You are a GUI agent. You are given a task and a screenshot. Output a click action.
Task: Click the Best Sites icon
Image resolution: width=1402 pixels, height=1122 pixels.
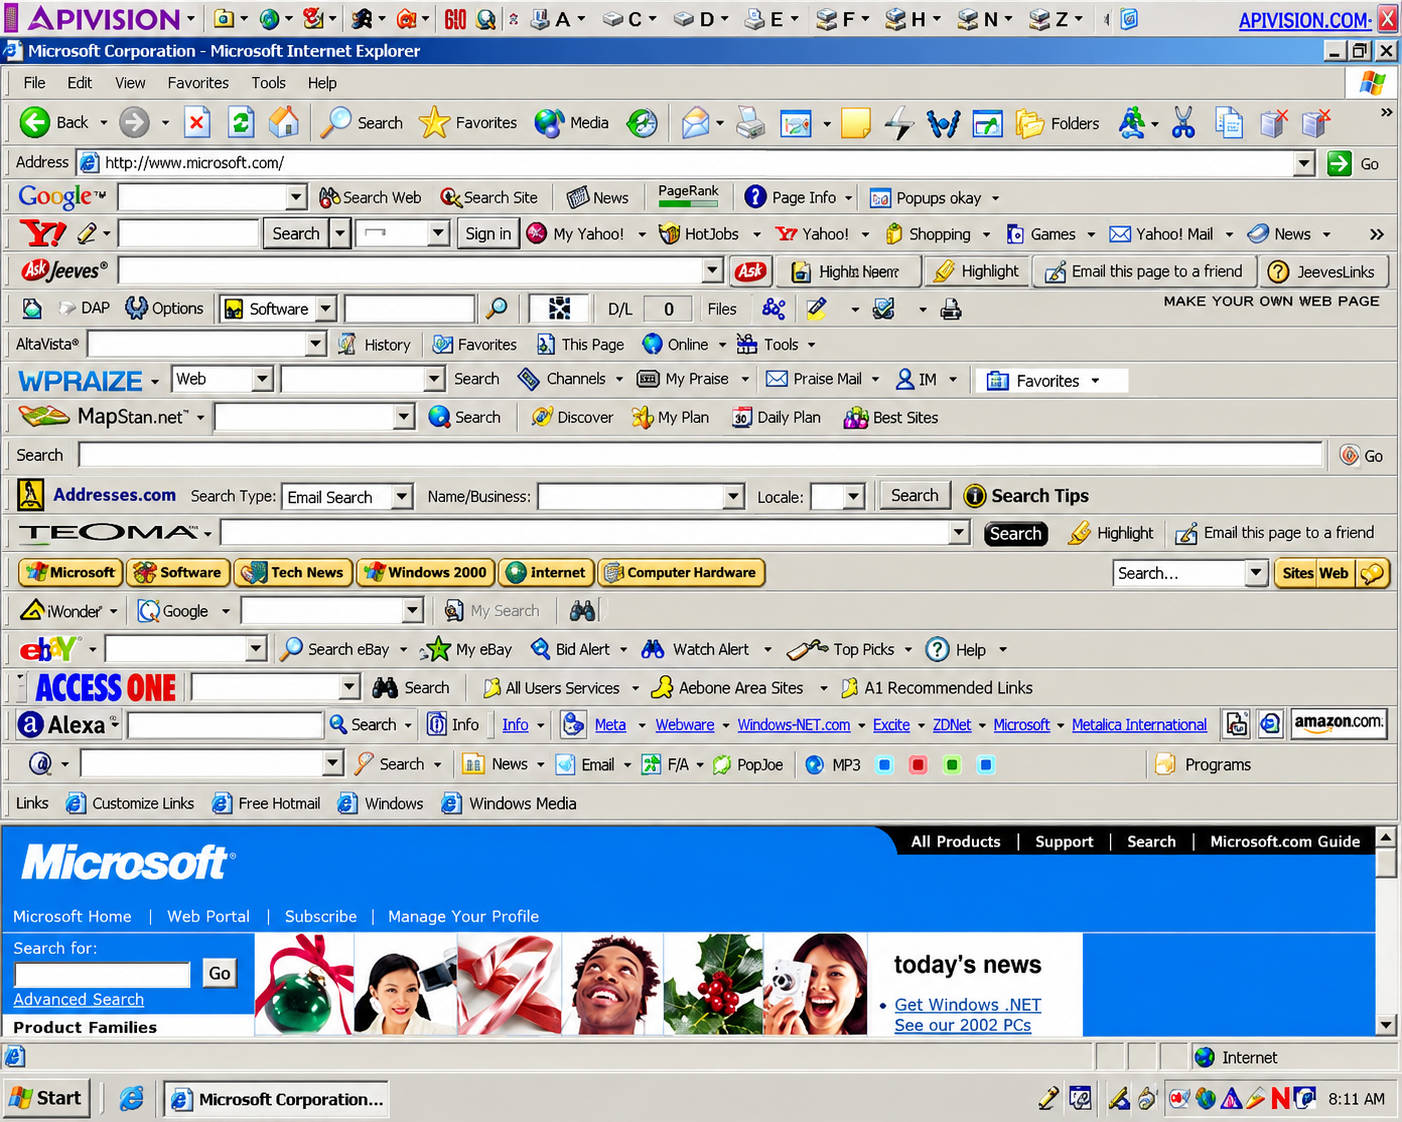pos(856,418)
